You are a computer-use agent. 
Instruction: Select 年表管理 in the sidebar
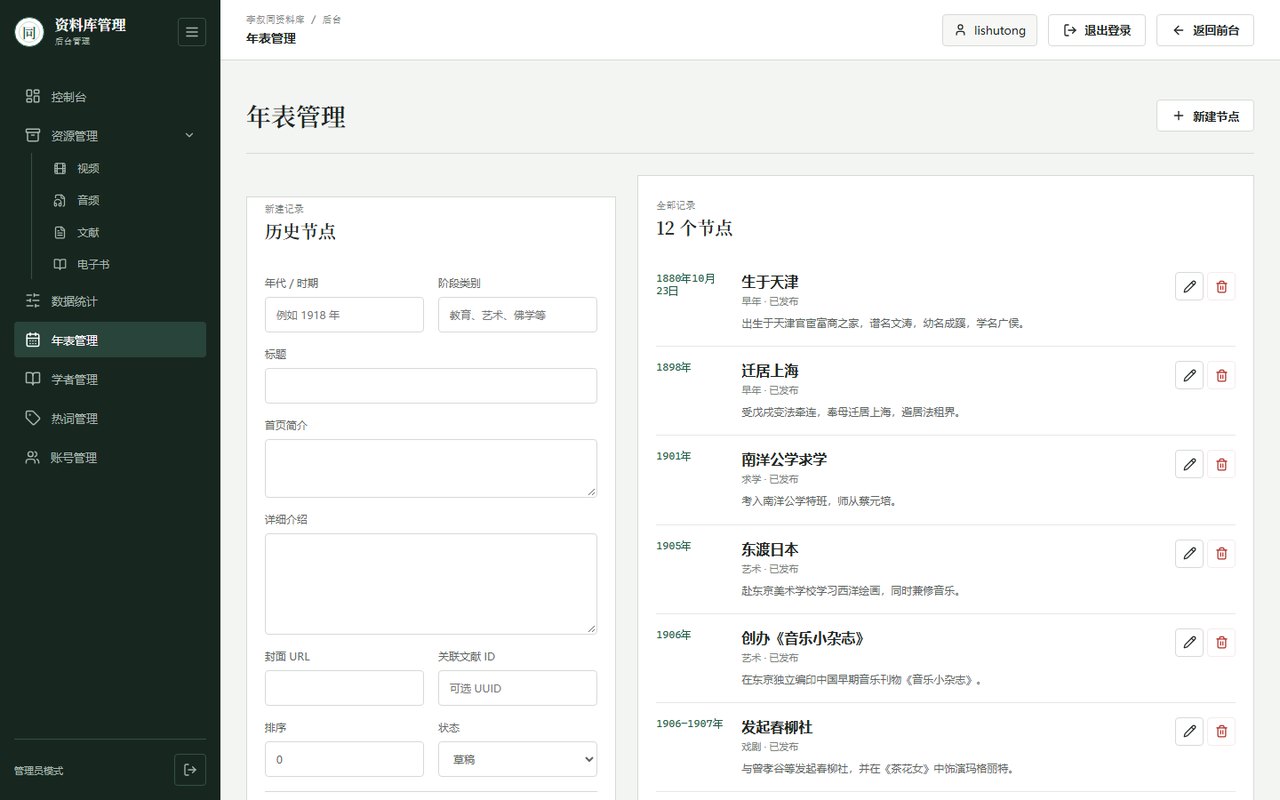(110, 340)
